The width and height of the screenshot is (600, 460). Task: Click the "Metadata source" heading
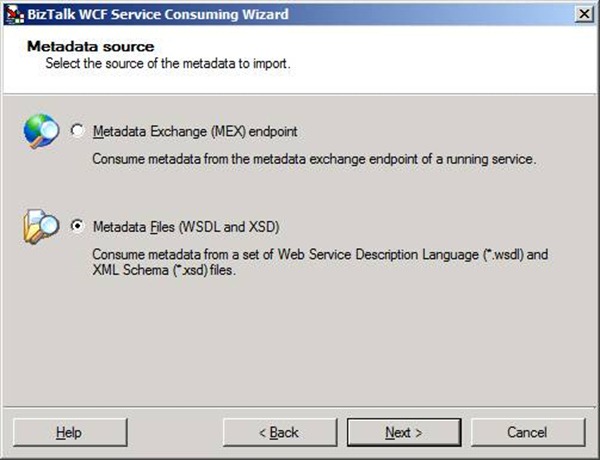[90, 46]
